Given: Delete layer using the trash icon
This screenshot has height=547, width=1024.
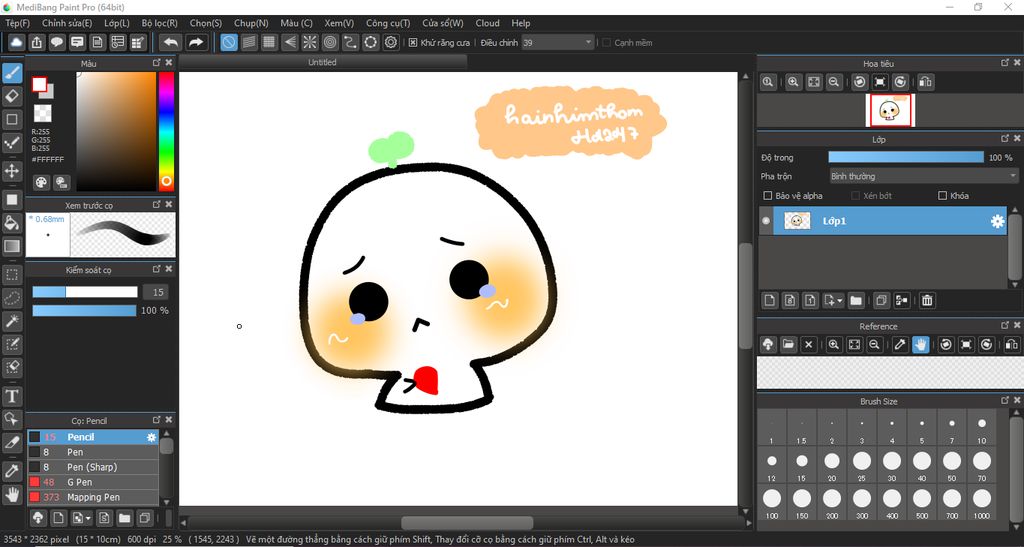Looking at the screenshot, I should coord(927,300).
